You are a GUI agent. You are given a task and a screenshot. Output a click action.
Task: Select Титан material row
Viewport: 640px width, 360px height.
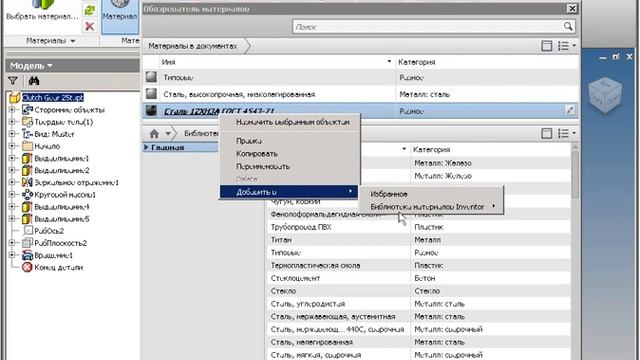[x=418, y=240]
